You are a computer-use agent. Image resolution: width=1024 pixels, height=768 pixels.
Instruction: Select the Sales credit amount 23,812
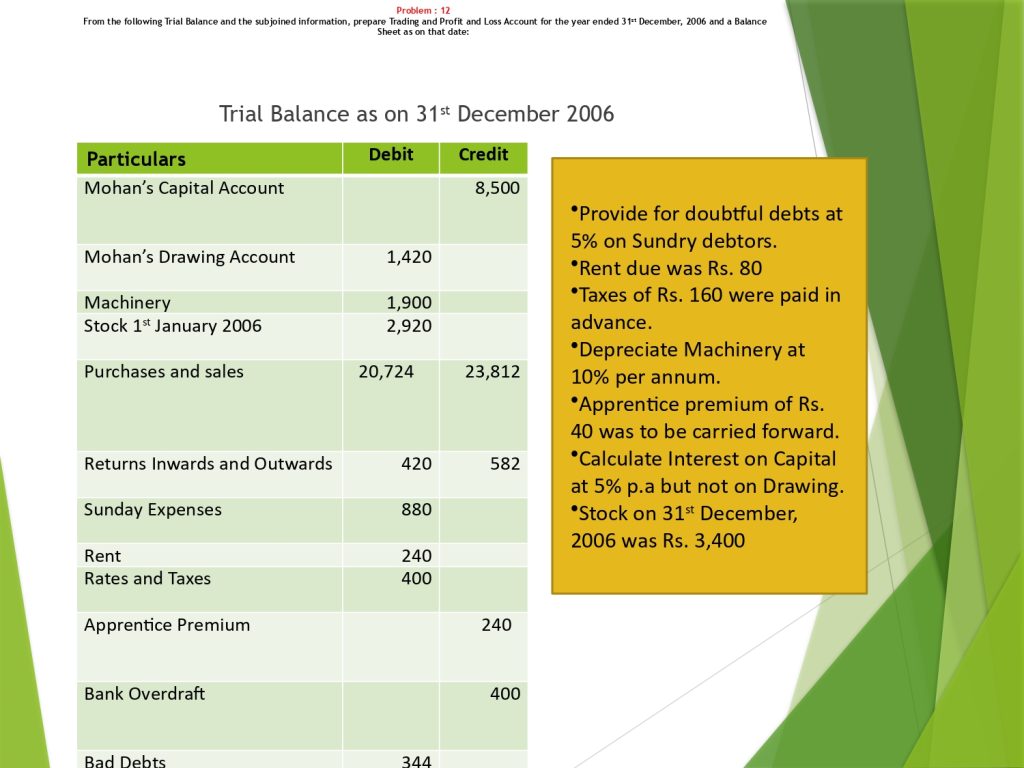tap(492, 372)
